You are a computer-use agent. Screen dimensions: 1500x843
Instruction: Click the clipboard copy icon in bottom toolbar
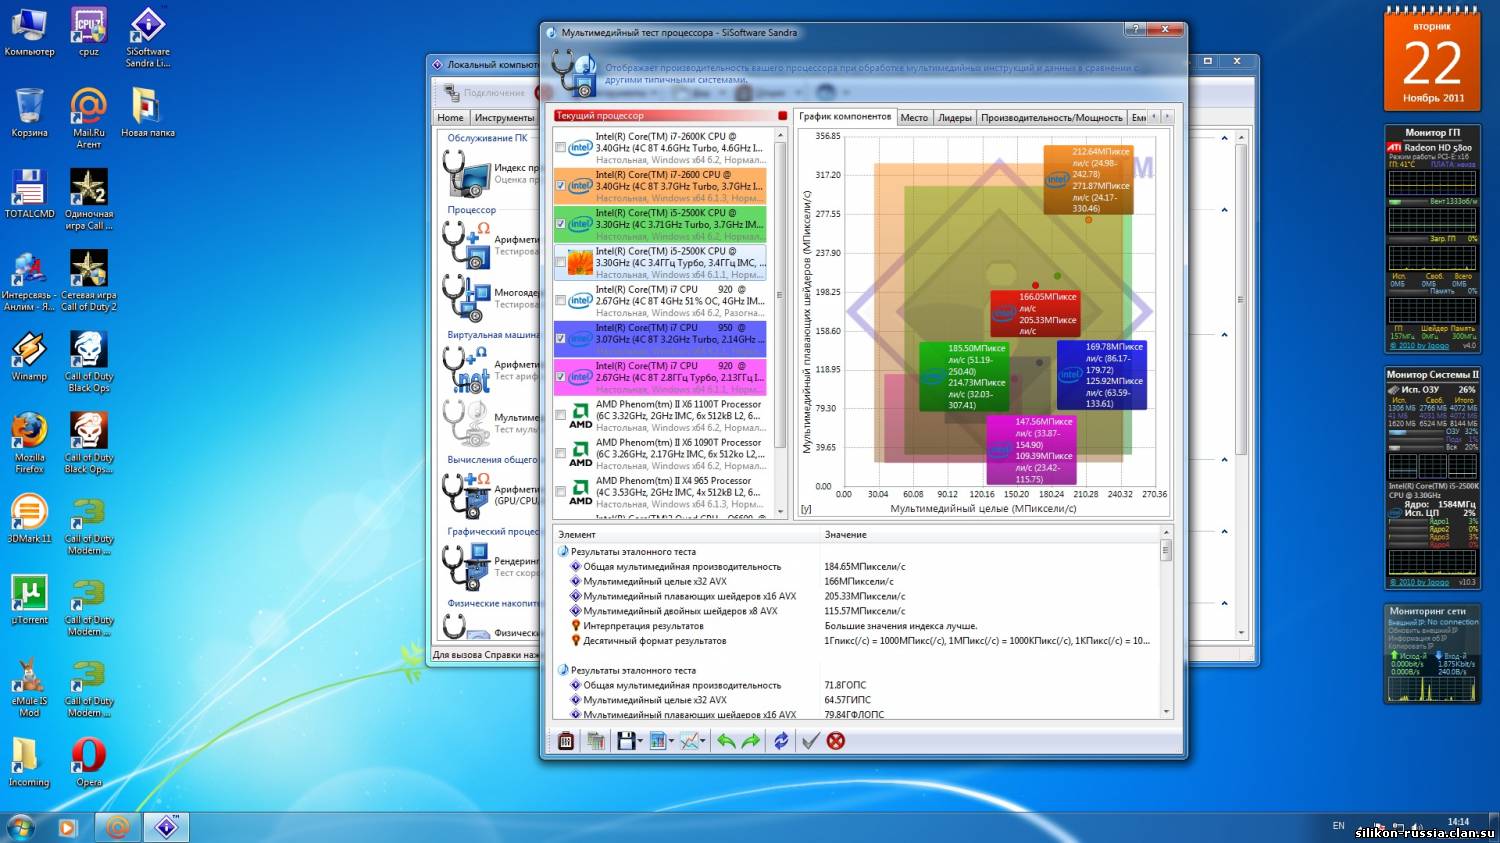566,741
